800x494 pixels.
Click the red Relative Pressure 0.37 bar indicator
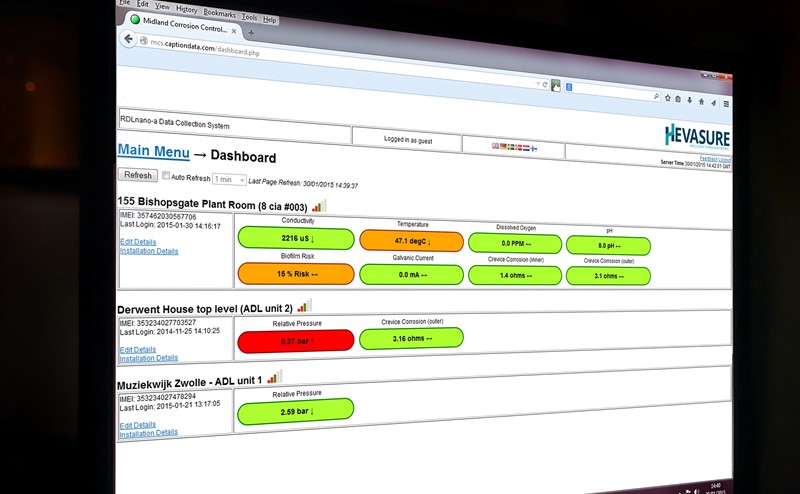coord(296,342)
